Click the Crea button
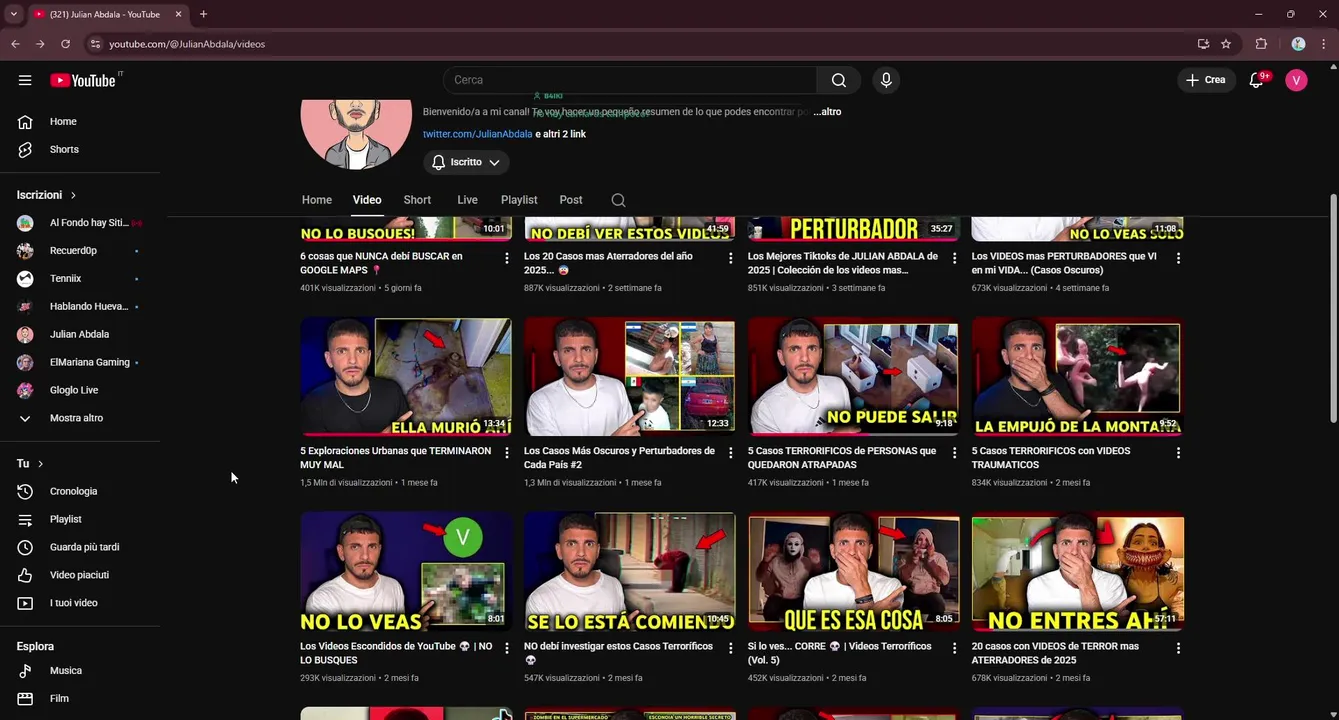Image resolution: width=1339 pixels, height=720 pixels. [x=1206, y=80]
